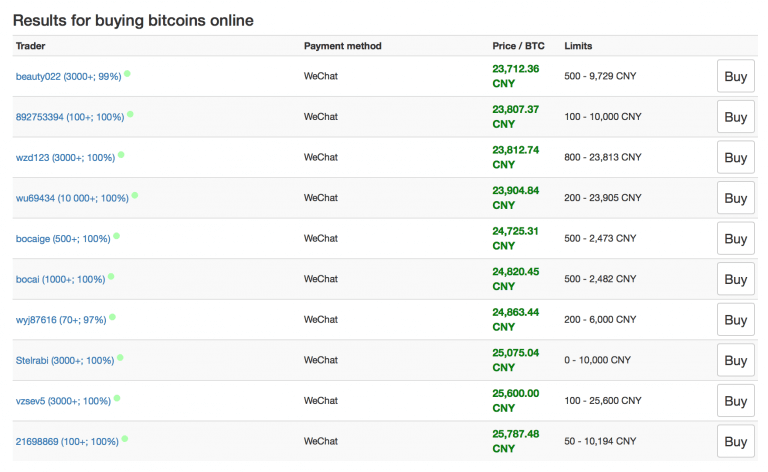
Task: Click green online status dot beside wyj87616
Action: [x=112, y=317]
